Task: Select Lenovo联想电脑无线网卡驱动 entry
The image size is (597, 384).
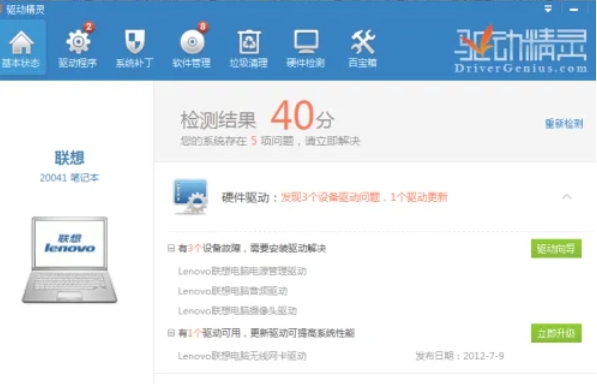Action: 242,356
